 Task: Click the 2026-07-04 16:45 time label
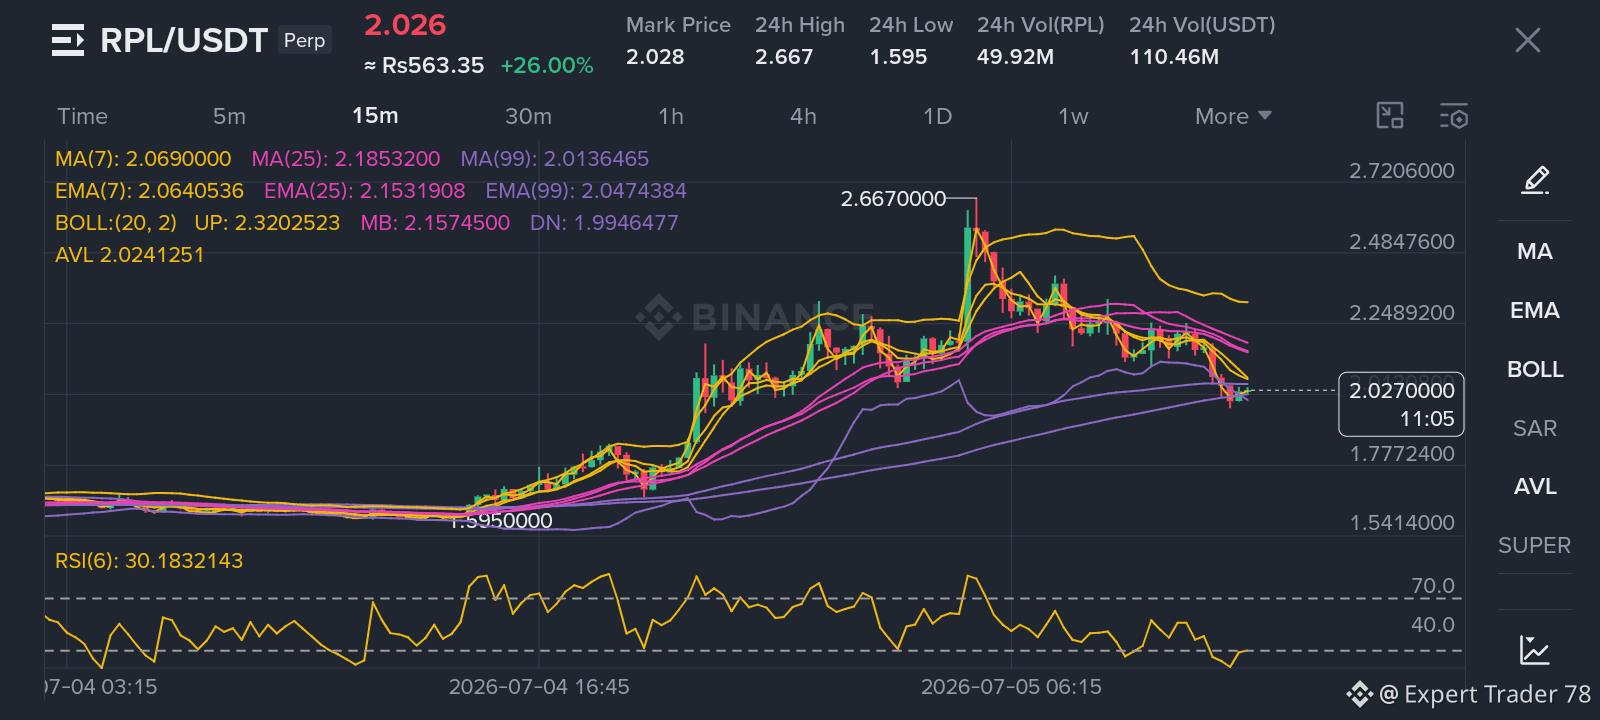click(x=539, y=687)
